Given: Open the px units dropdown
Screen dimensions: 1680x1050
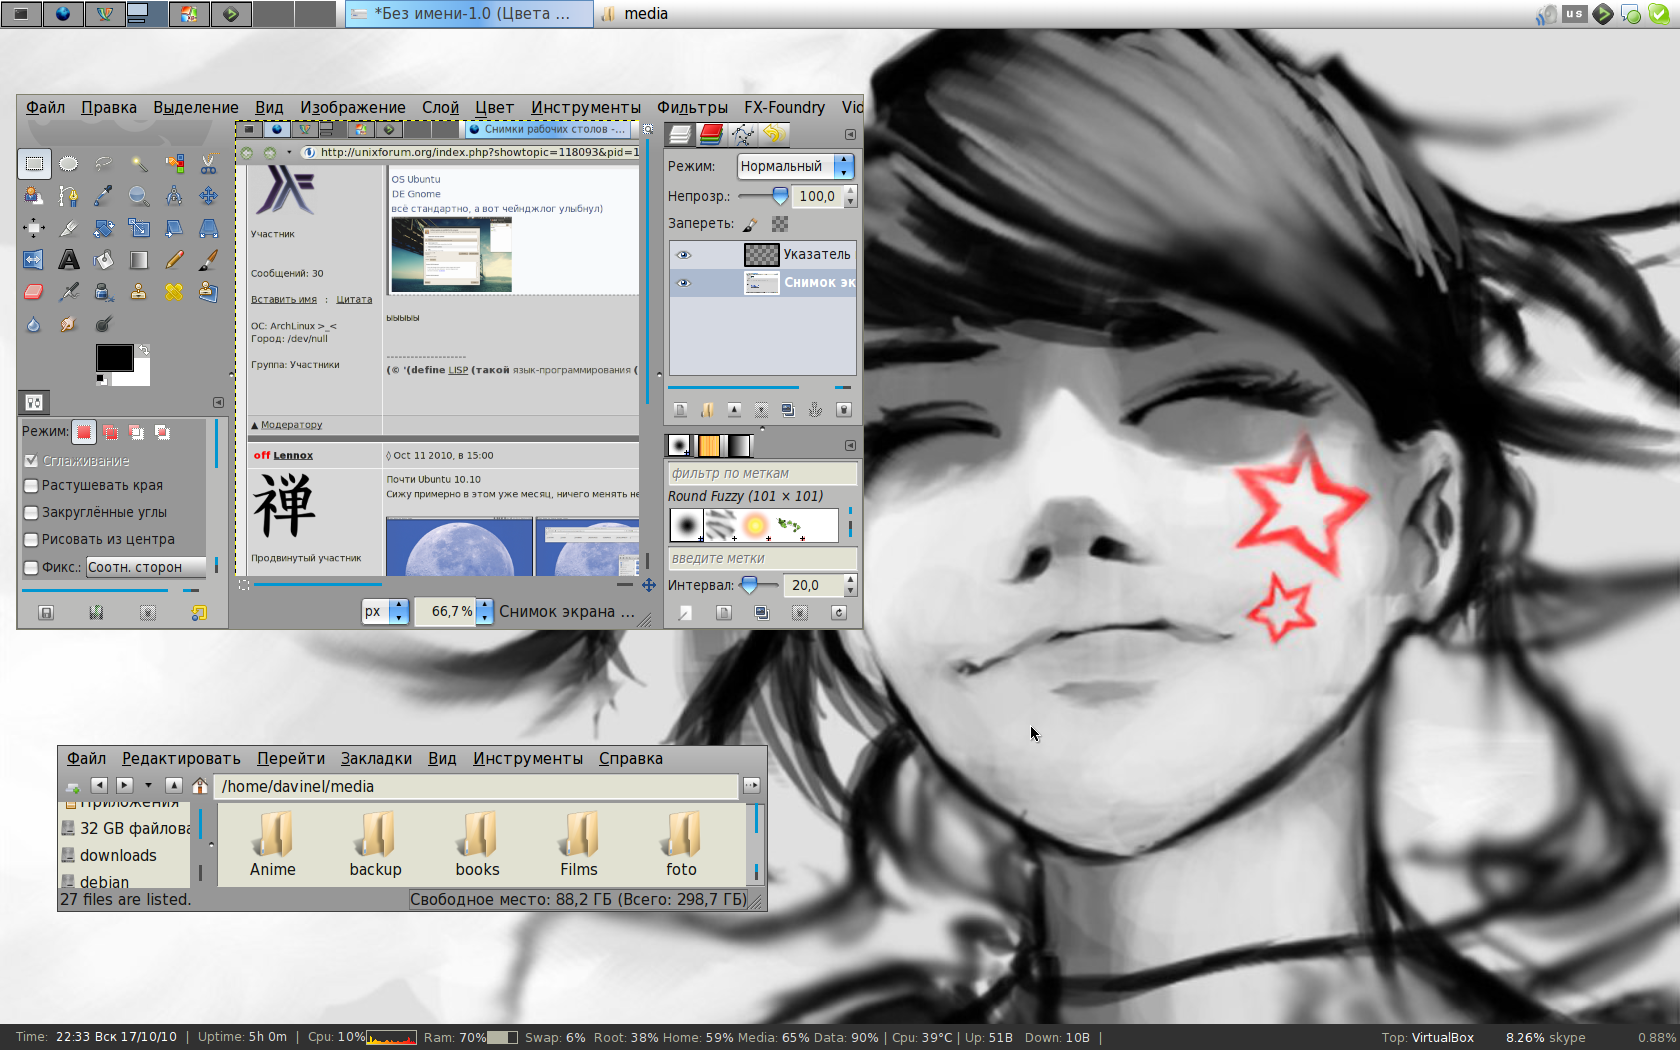Looking at the screenshot, I should [x=385, y=611].
